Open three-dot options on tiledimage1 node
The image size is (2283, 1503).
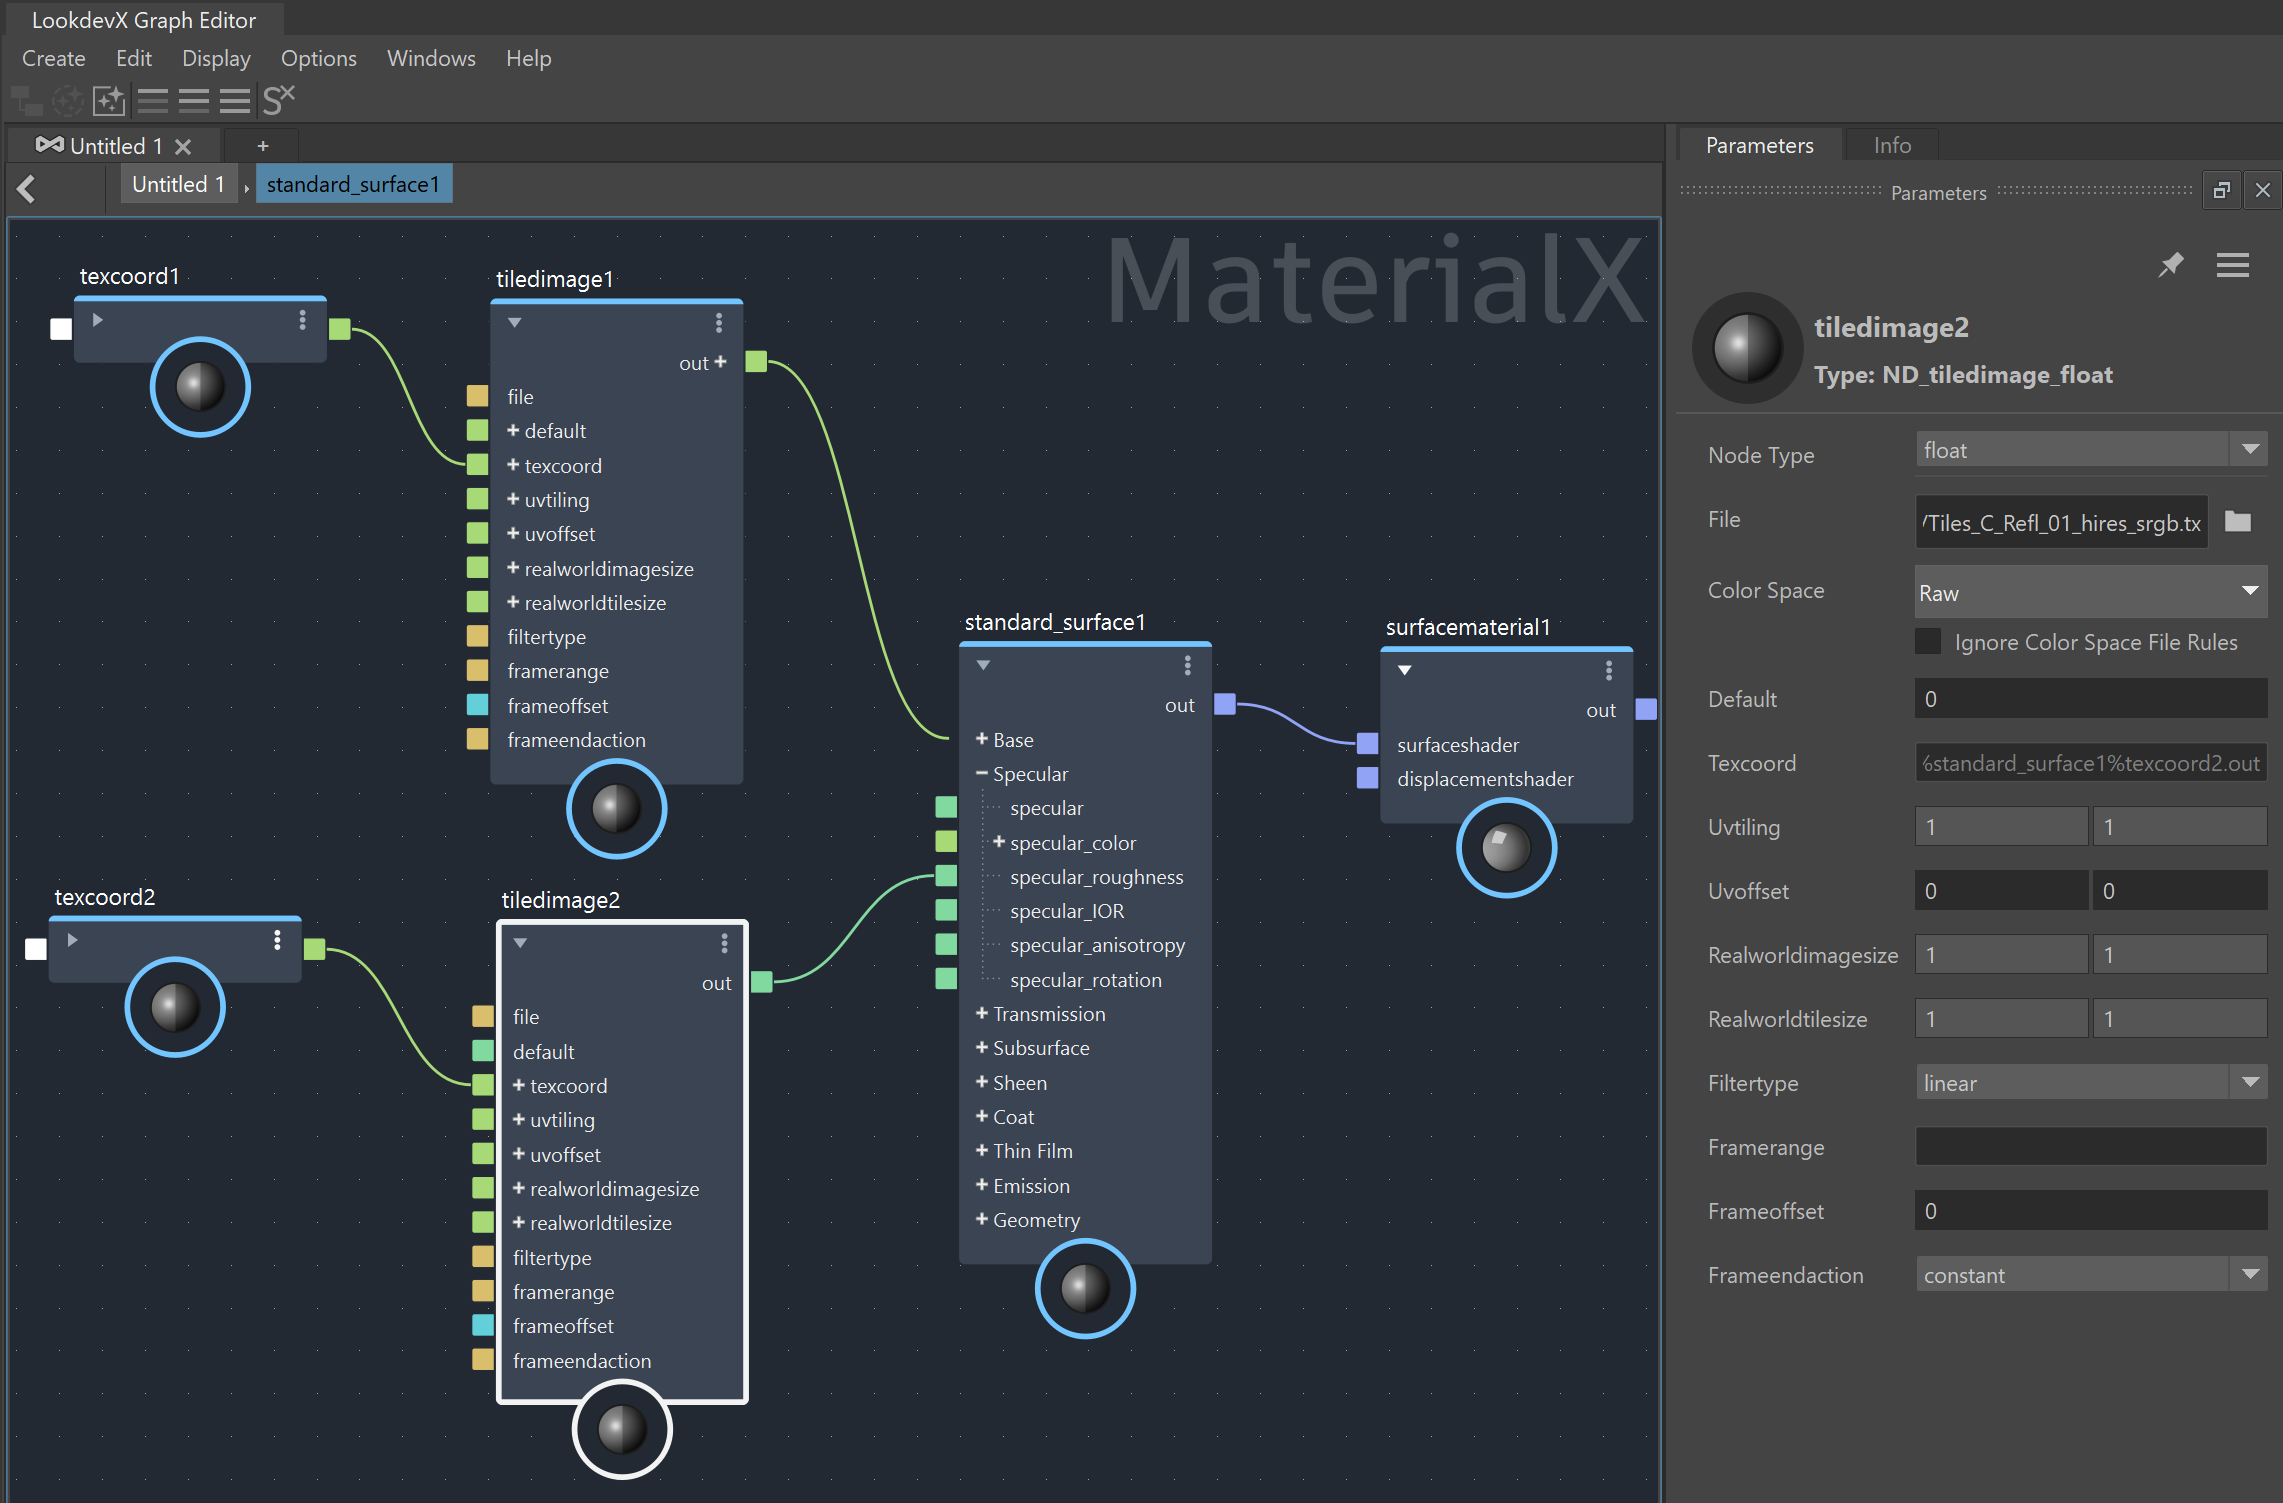point(718,323)
